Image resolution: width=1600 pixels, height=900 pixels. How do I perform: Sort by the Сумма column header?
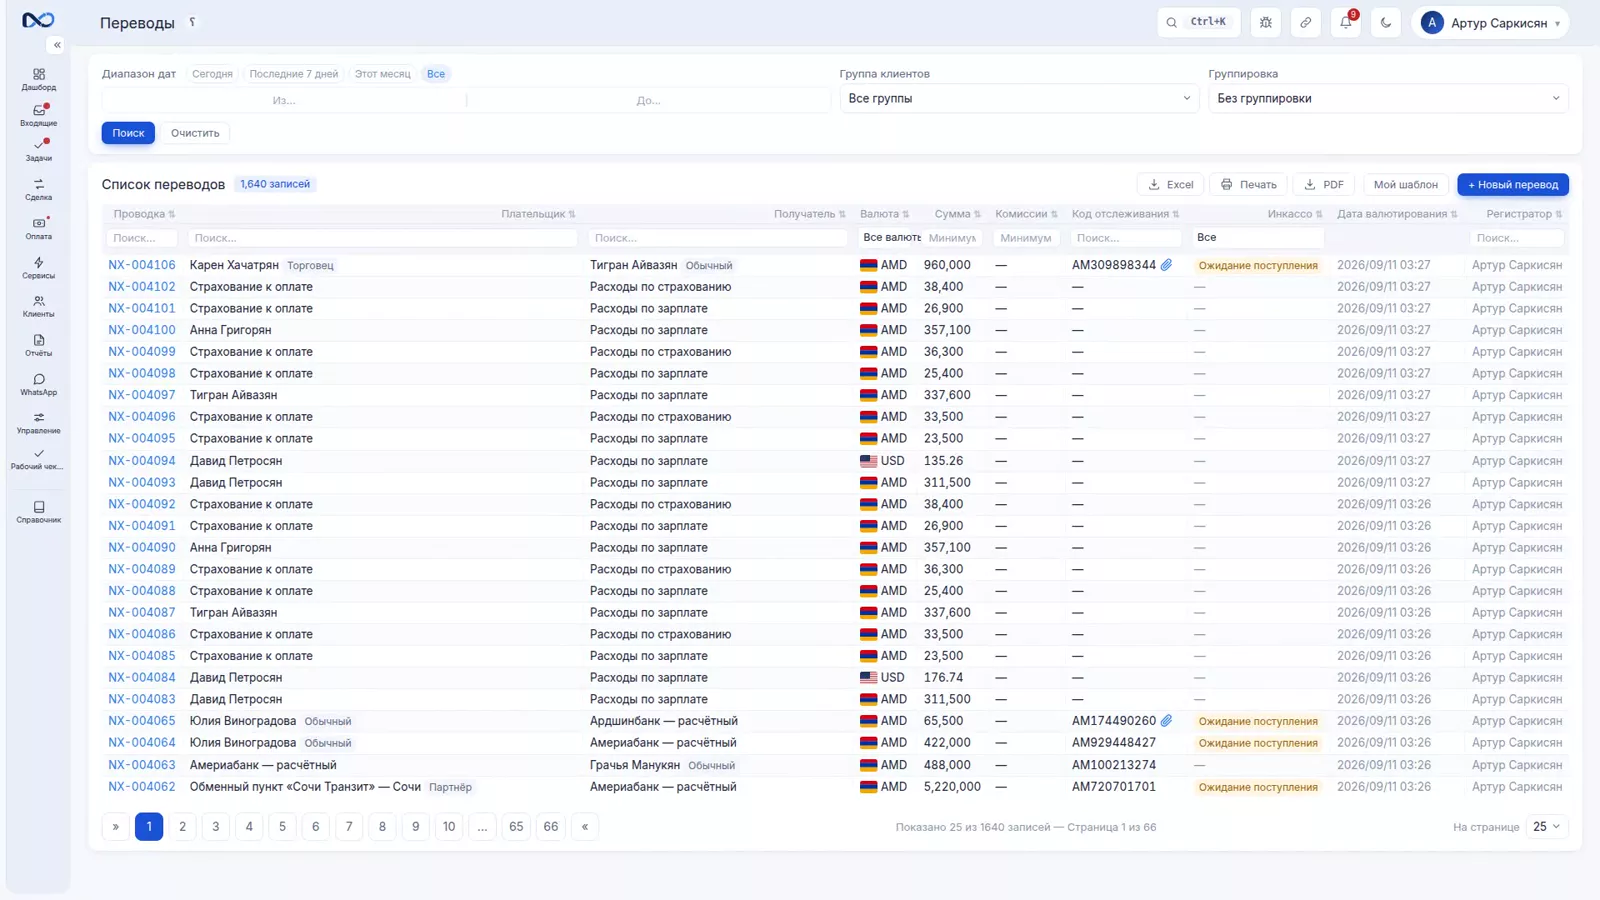pyautogui.click(x=957, y=214)
